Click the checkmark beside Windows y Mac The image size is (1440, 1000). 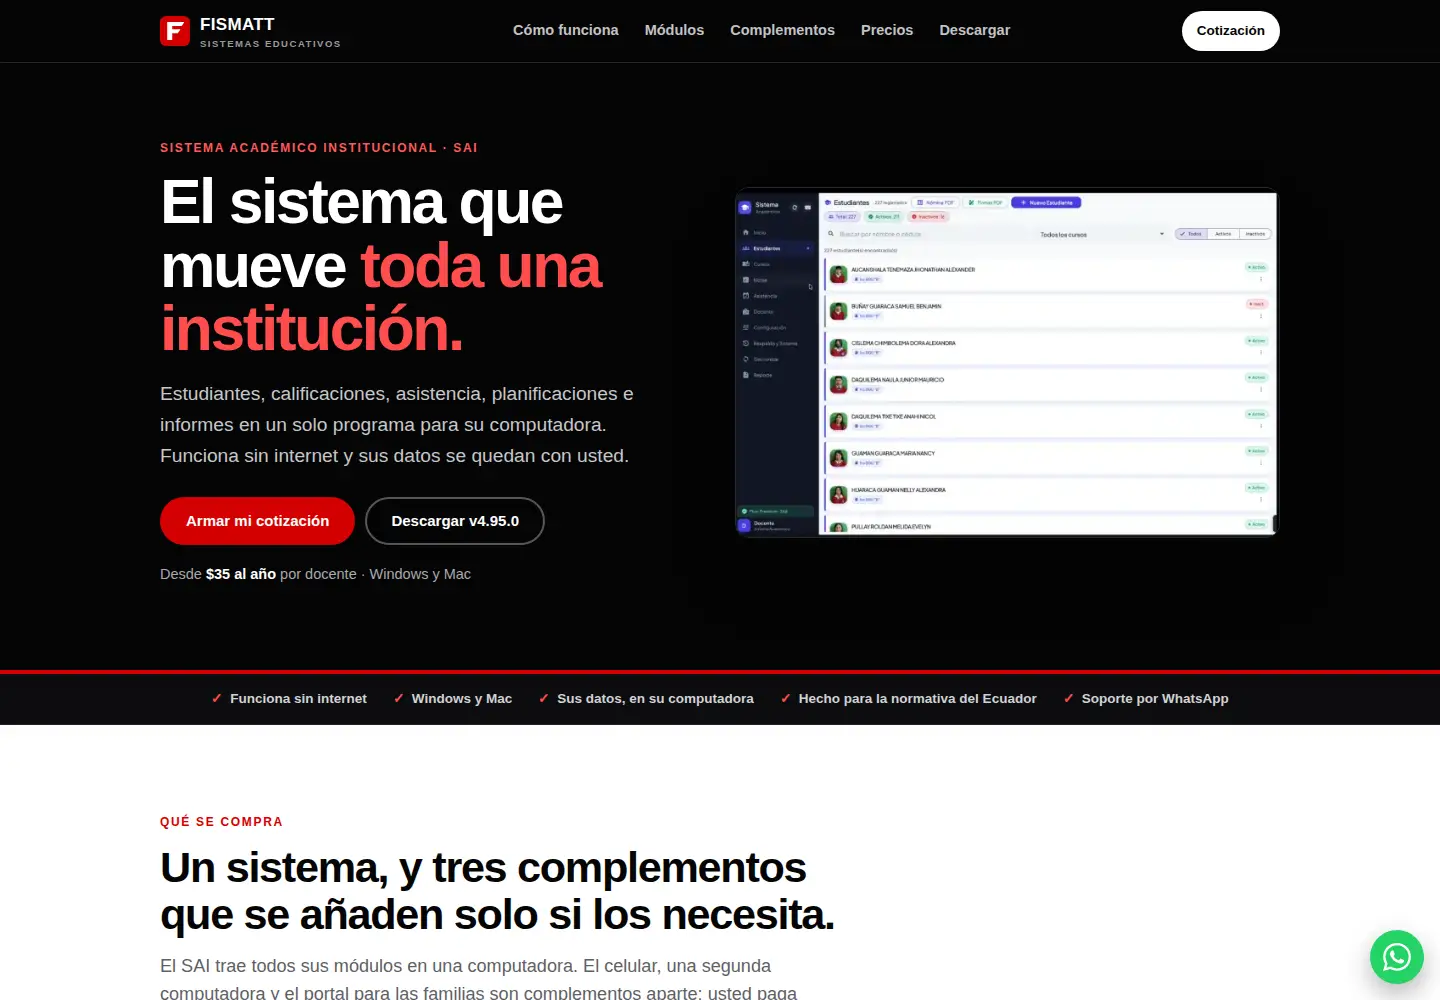(398, 698)
